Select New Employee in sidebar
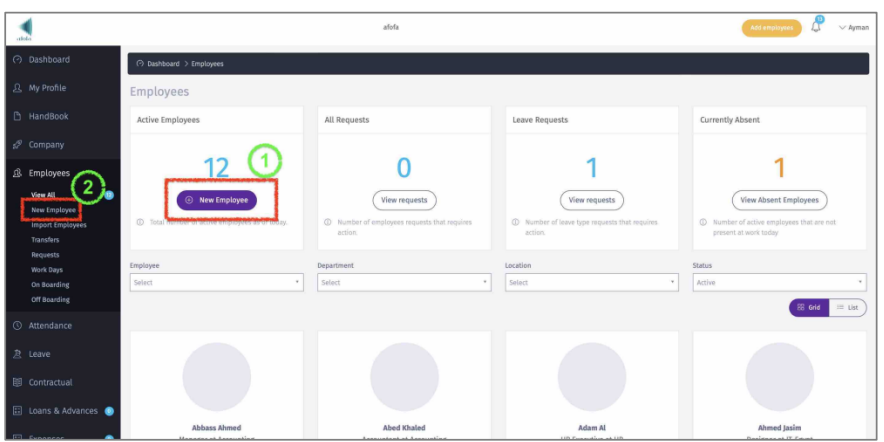This screenshot has height=442, width=884. [53, 210]
